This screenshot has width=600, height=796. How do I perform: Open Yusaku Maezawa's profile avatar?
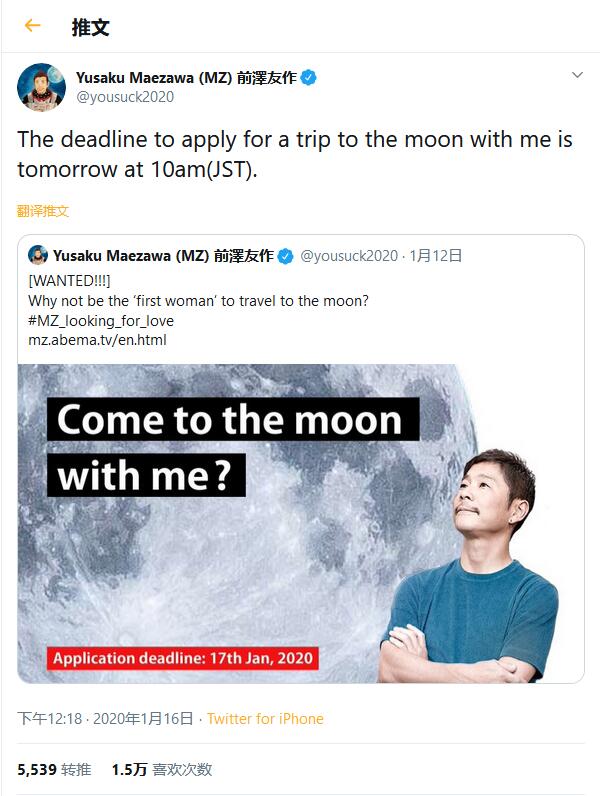point(41,87)
